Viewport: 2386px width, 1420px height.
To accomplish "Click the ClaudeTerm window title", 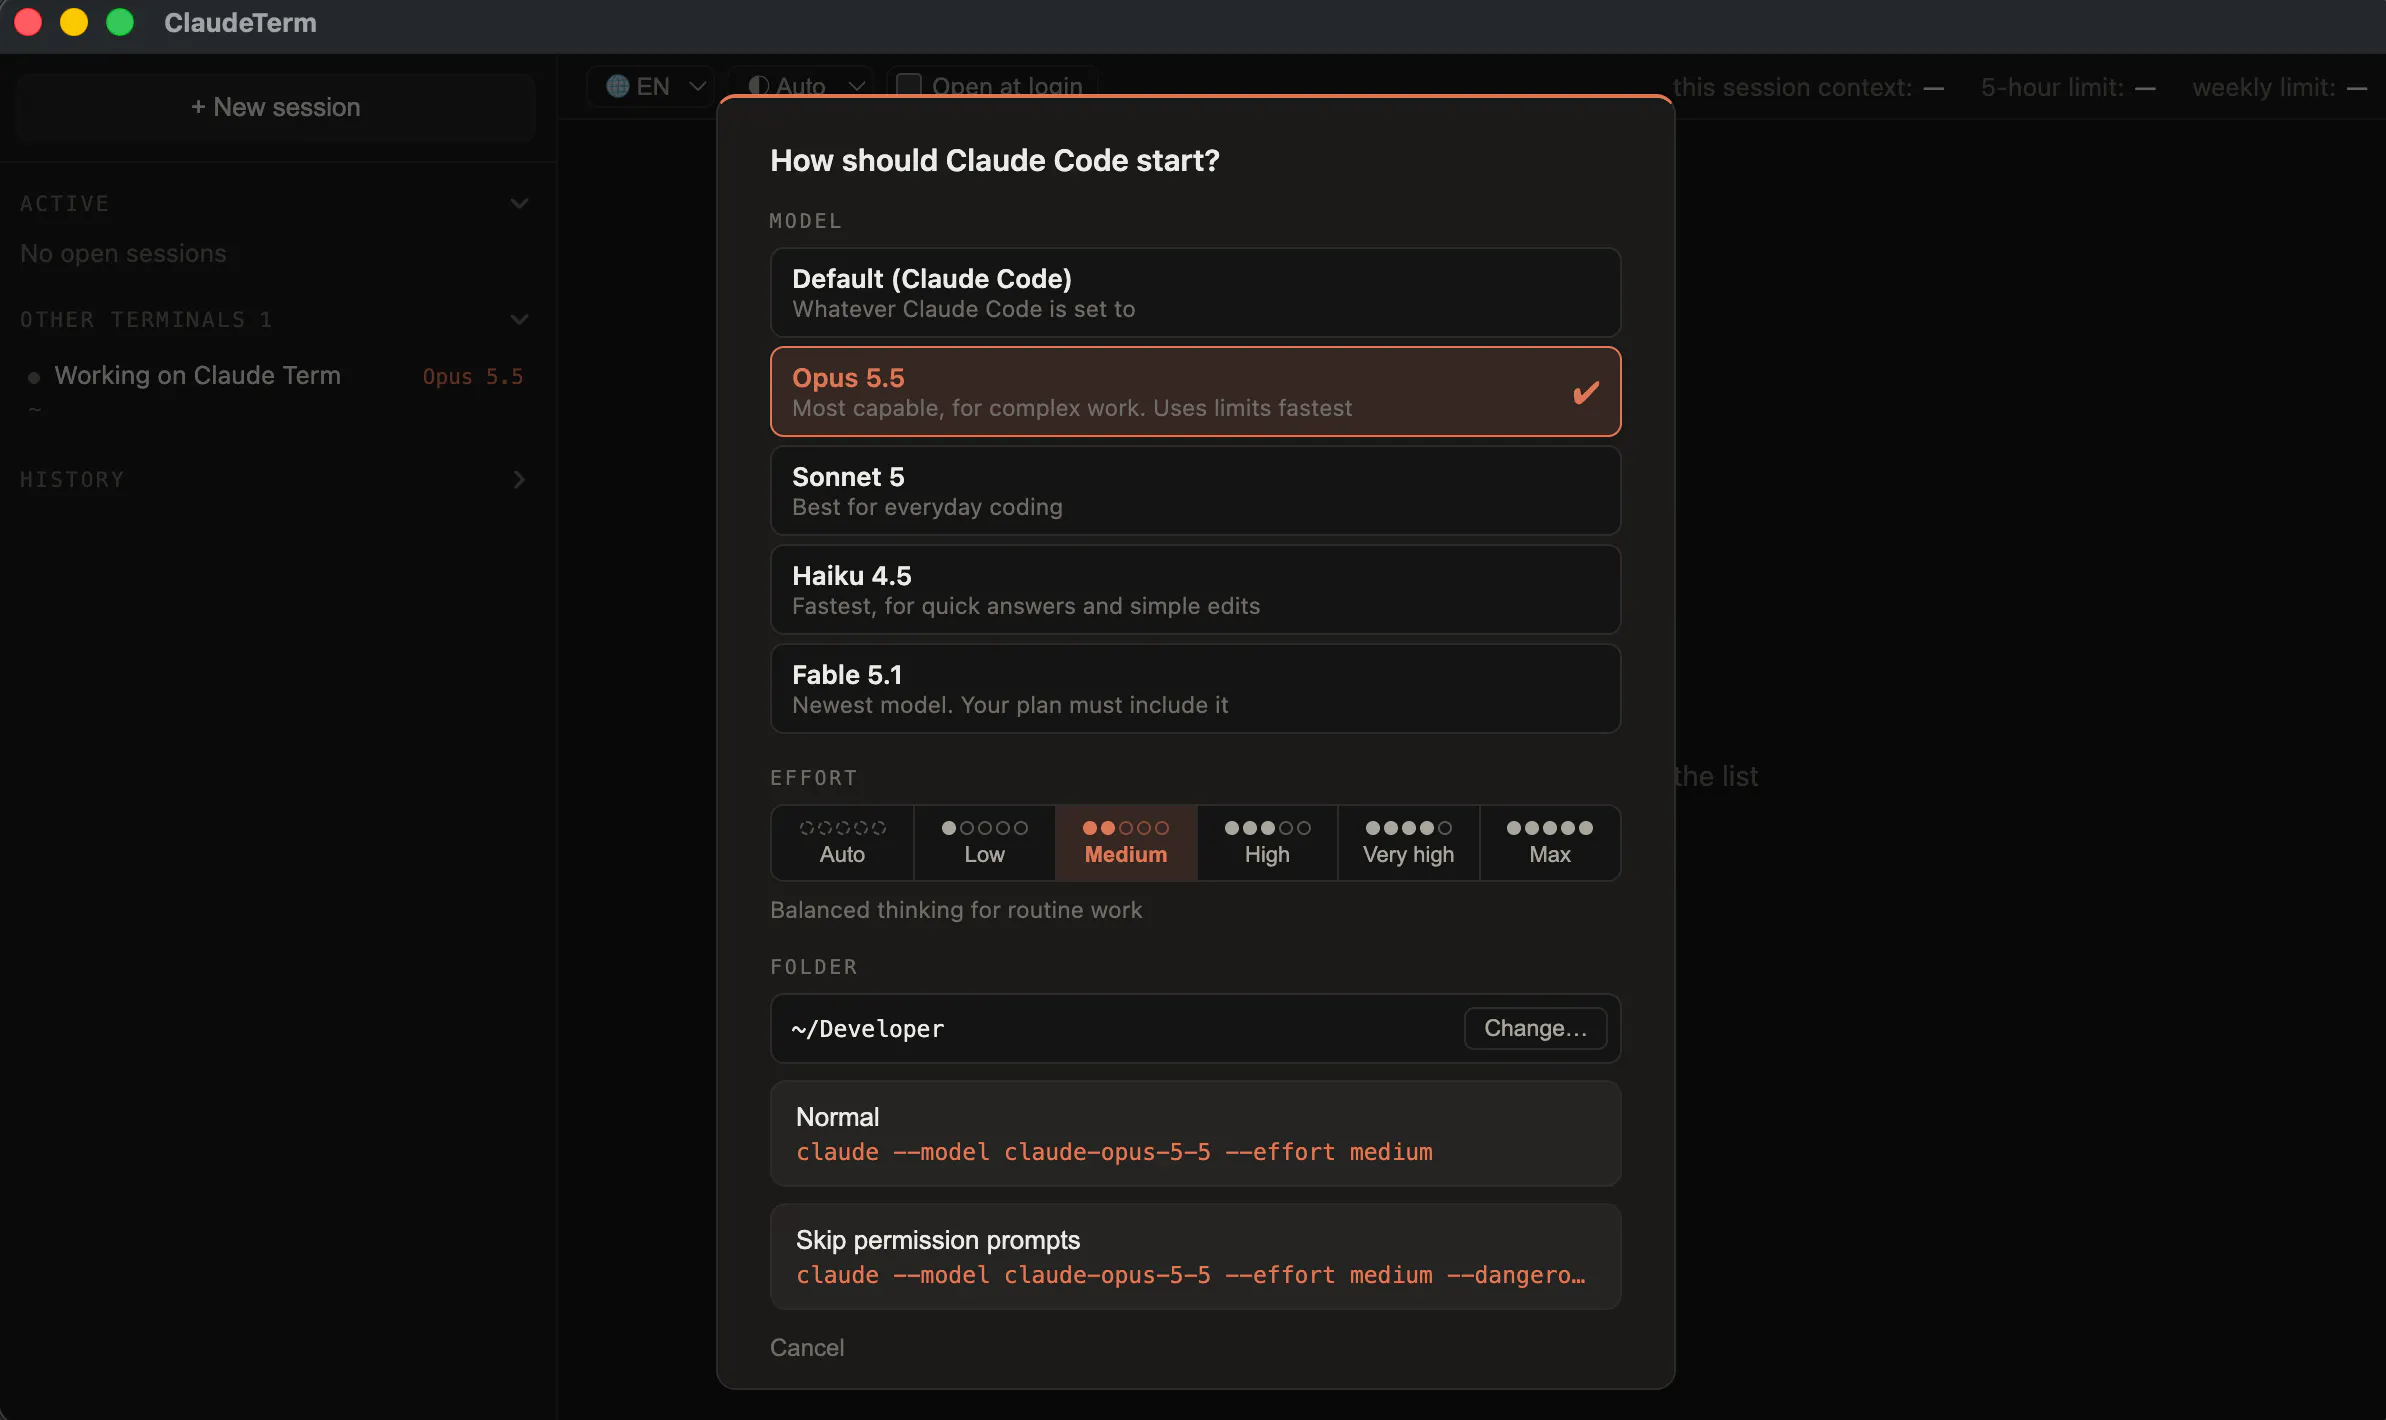I will [240, 22].
